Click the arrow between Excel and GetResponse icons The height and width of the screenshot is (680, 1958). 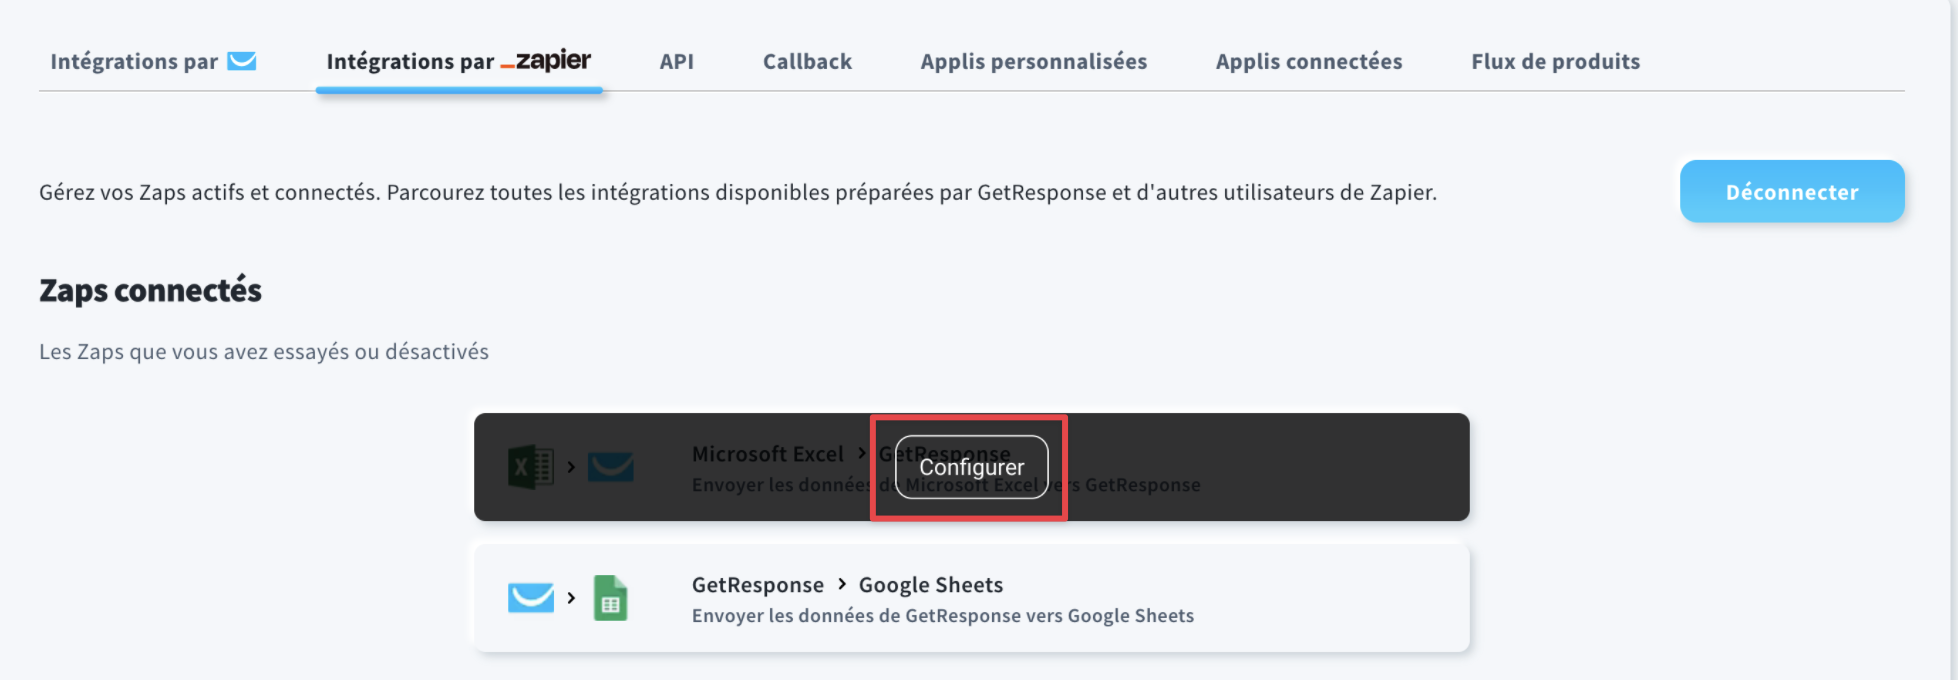(571, 467)
